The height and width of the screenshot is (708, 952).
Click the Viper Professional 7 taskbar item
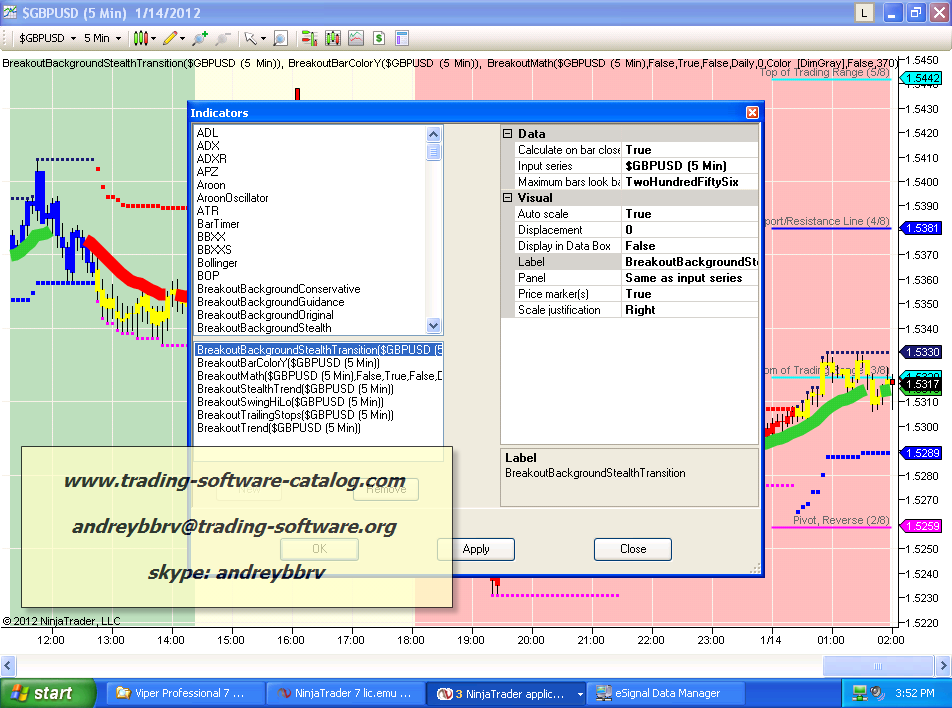[186, 693]
